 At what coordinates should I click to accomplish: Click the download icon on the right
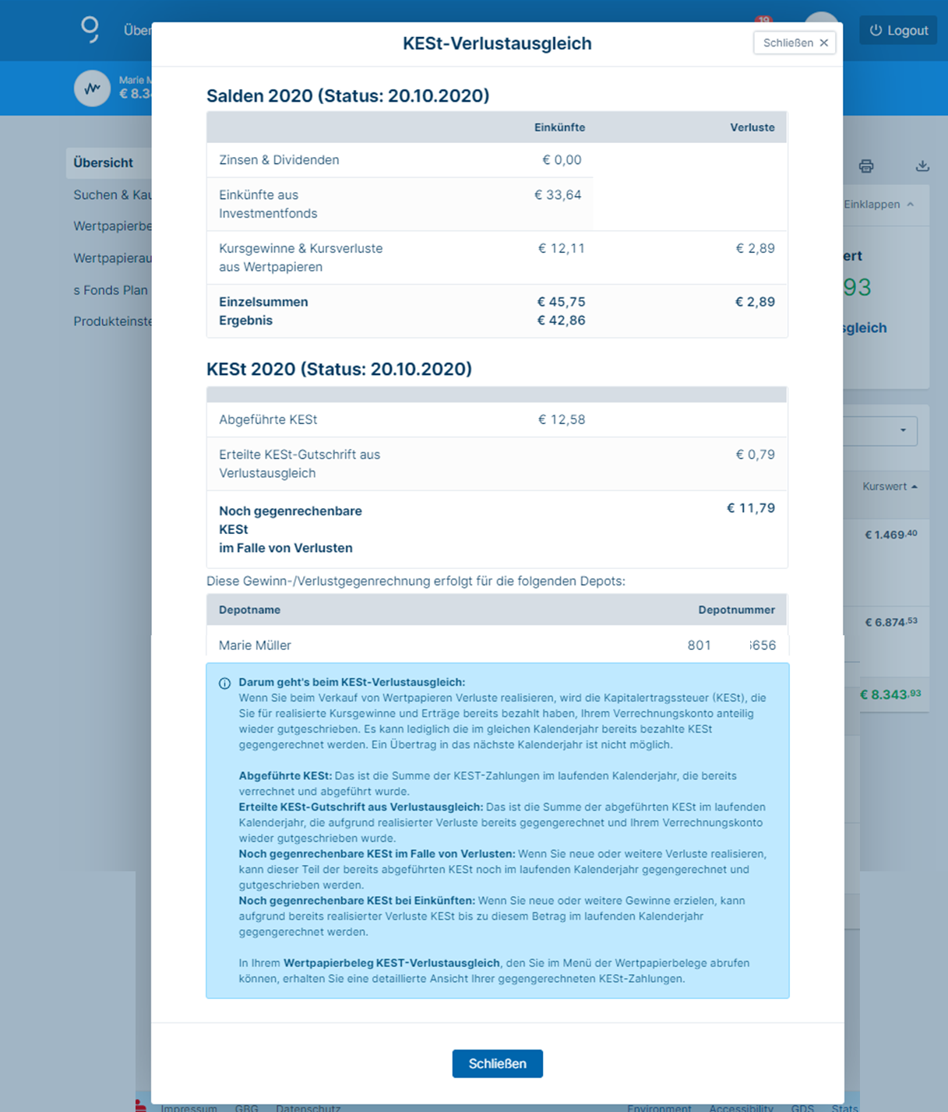[922, 166]
